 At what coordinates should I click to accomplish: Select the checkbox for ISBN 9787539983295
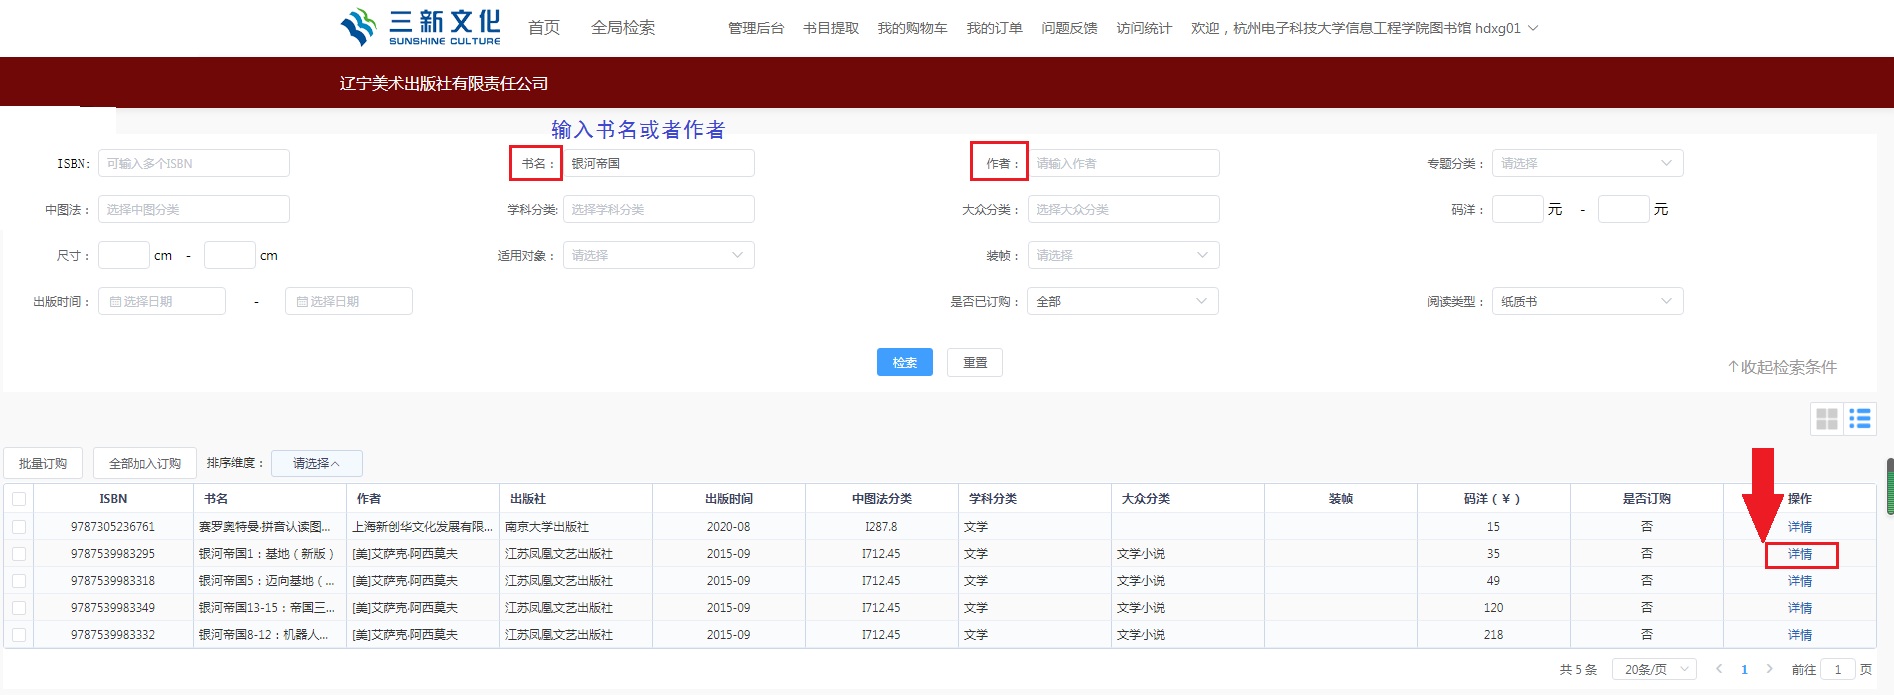(x=19, y=553)
